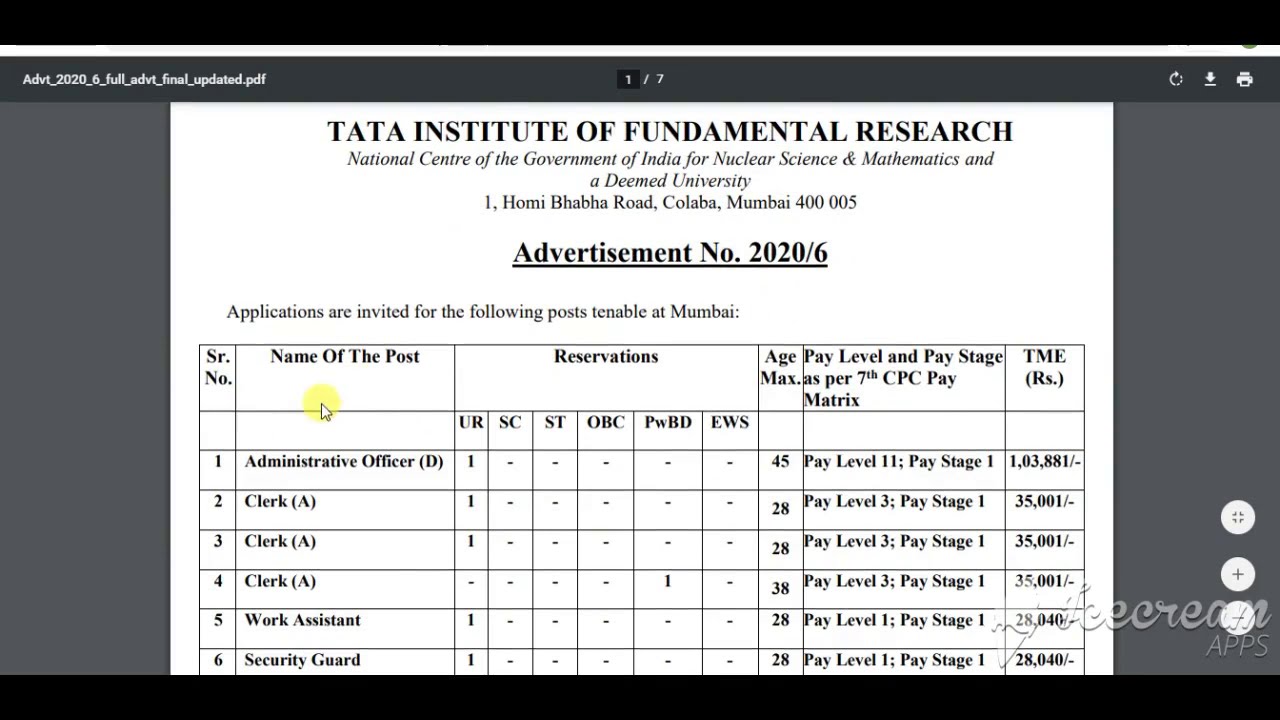Select Pay Level 11; Pay Stage 1 cell
The height and width of the screenshot is (720, 1280).
[x=899, y=461]
